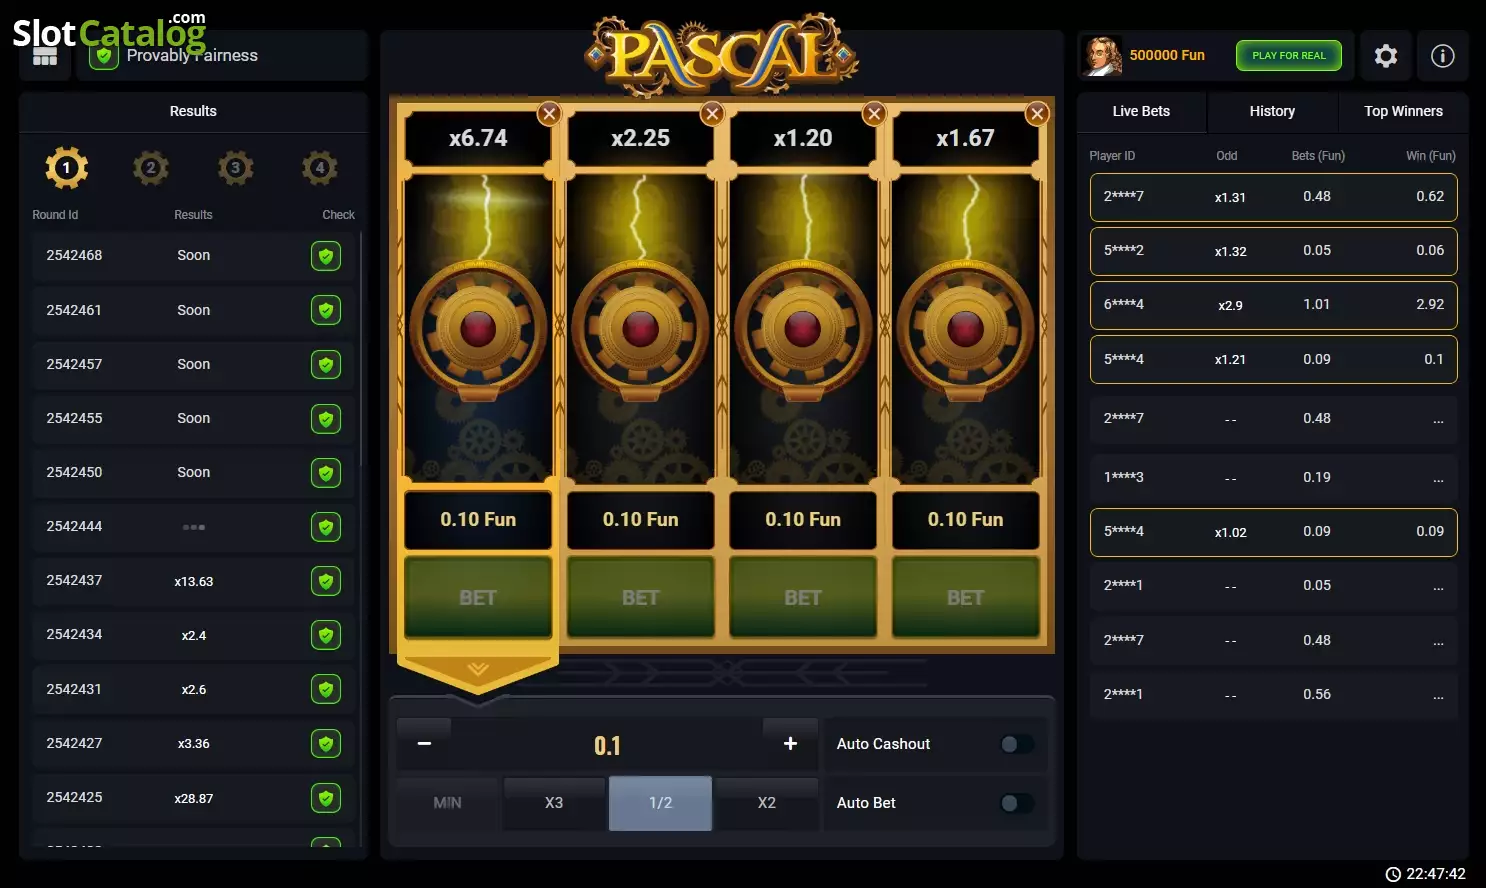Viewport: 1486px width, 888px height.
Task: Collapse the bet settings chevron panel
Action: coord(478,669)
